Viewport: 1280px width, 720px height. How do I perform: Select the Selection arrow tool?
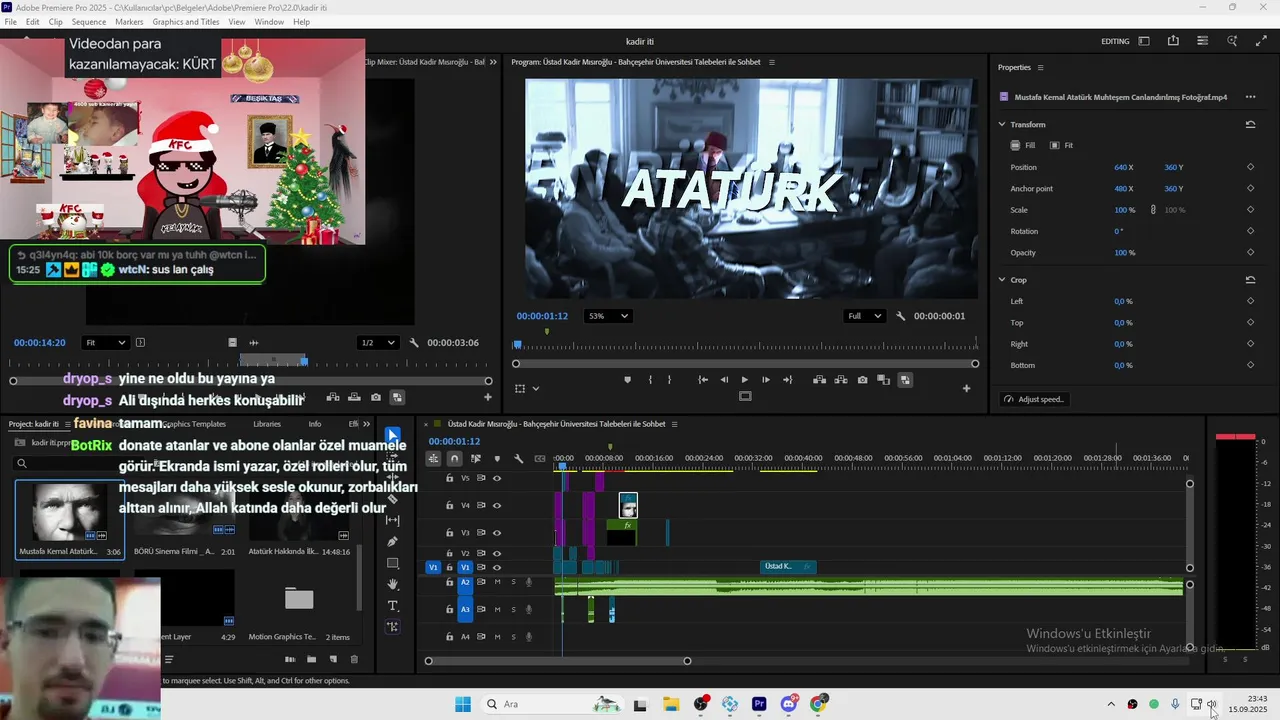click(x=393, y=436)
